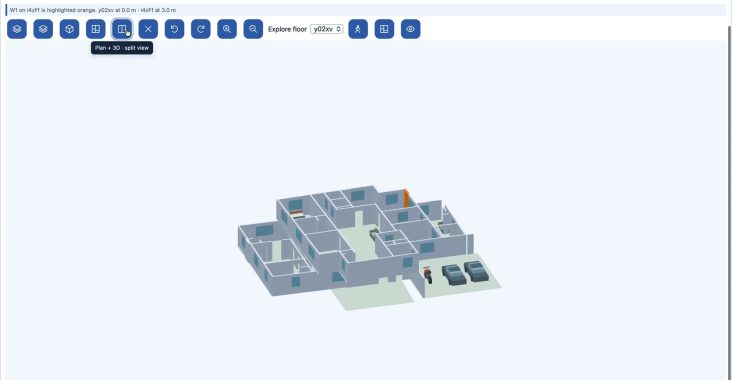
Task: Activate Plan + 3D split view button
Action: 122,29
